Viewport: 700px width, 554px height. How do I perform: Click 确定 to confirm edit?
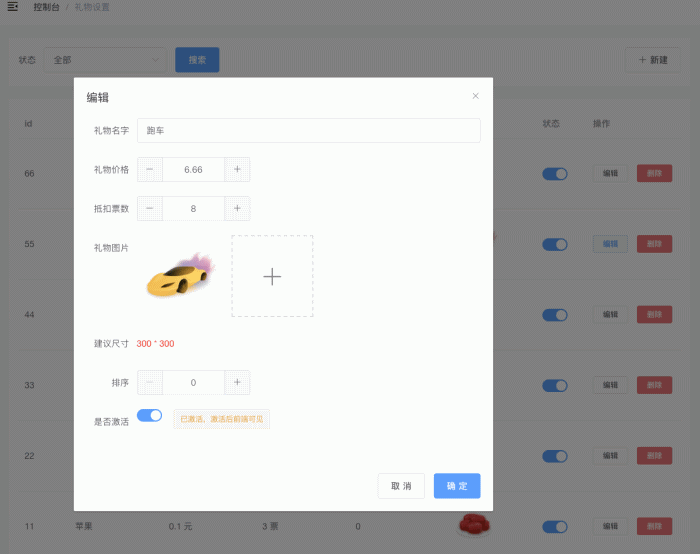tap(457, 486)
